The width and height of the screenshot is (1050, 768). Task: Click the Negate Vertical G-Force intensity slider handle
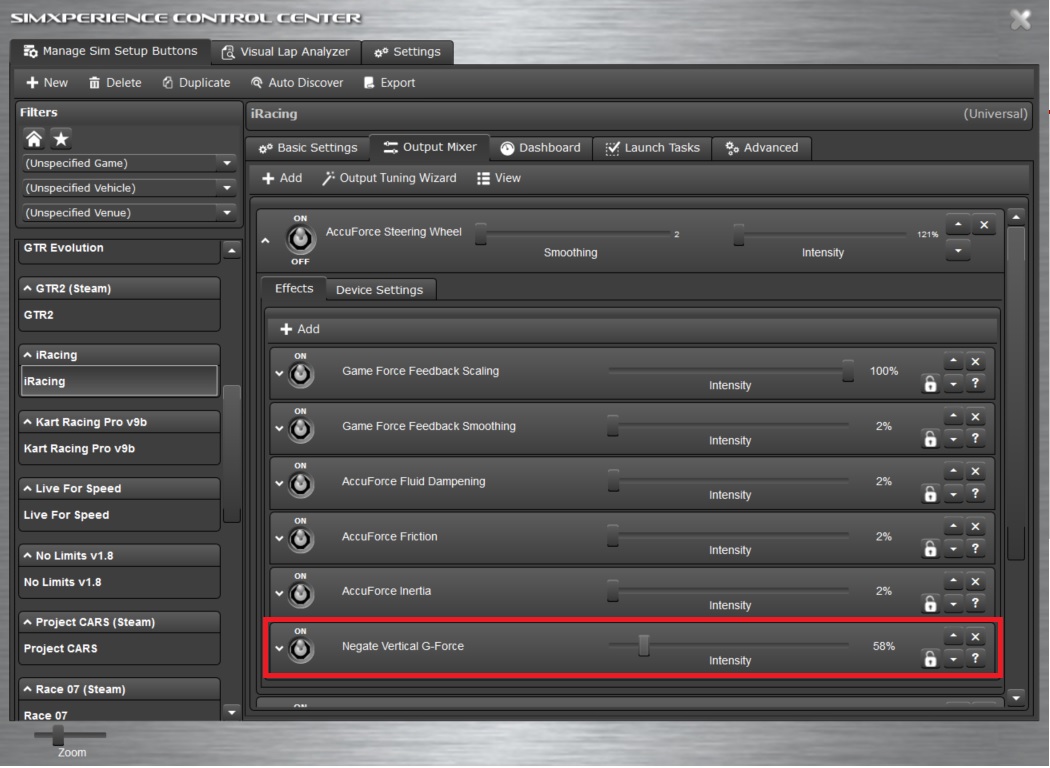pos(644,645)
